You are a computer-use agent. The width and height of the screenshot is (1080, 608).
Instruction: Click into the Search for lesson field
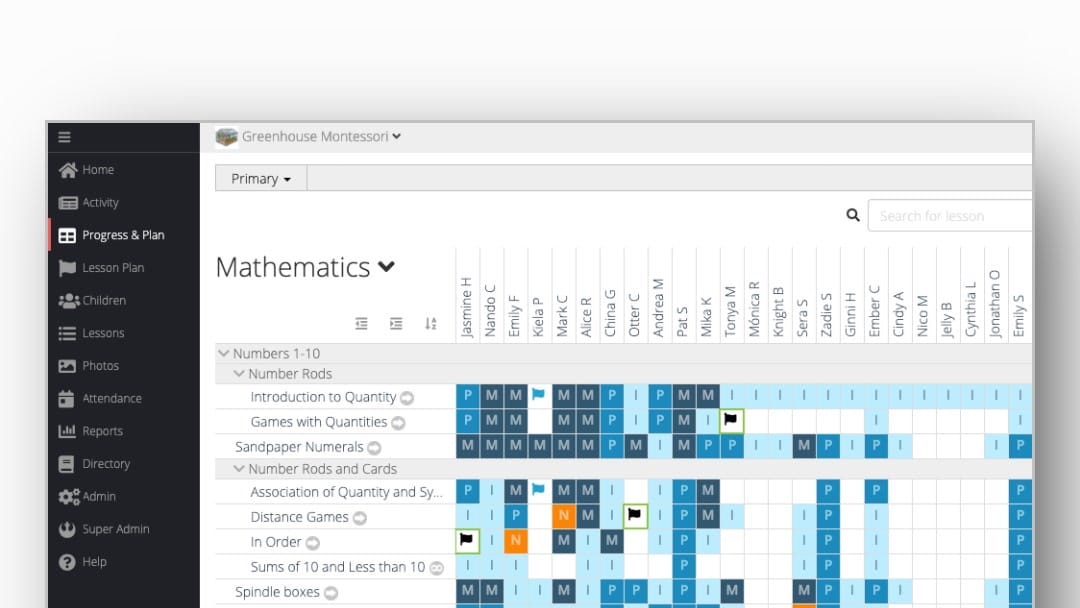click(950, 216)
